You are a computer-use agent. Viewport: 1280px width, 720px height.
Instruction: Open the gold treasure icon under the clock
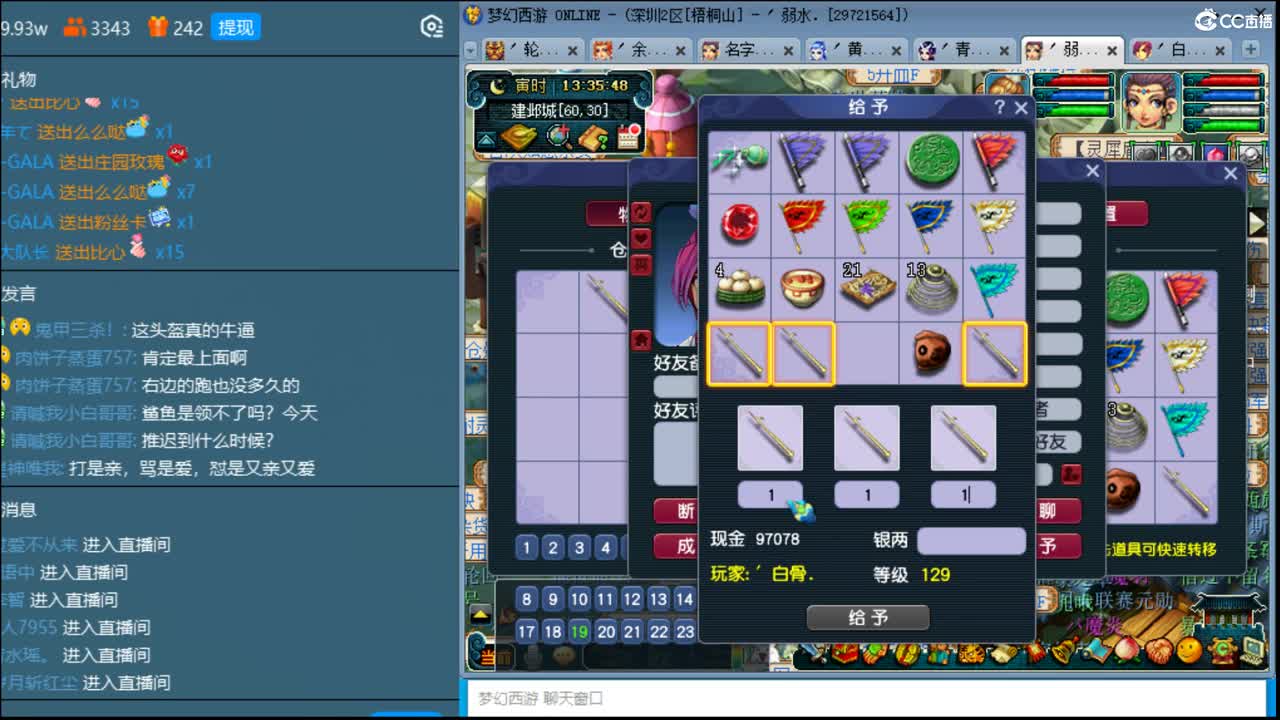(518, 137)
